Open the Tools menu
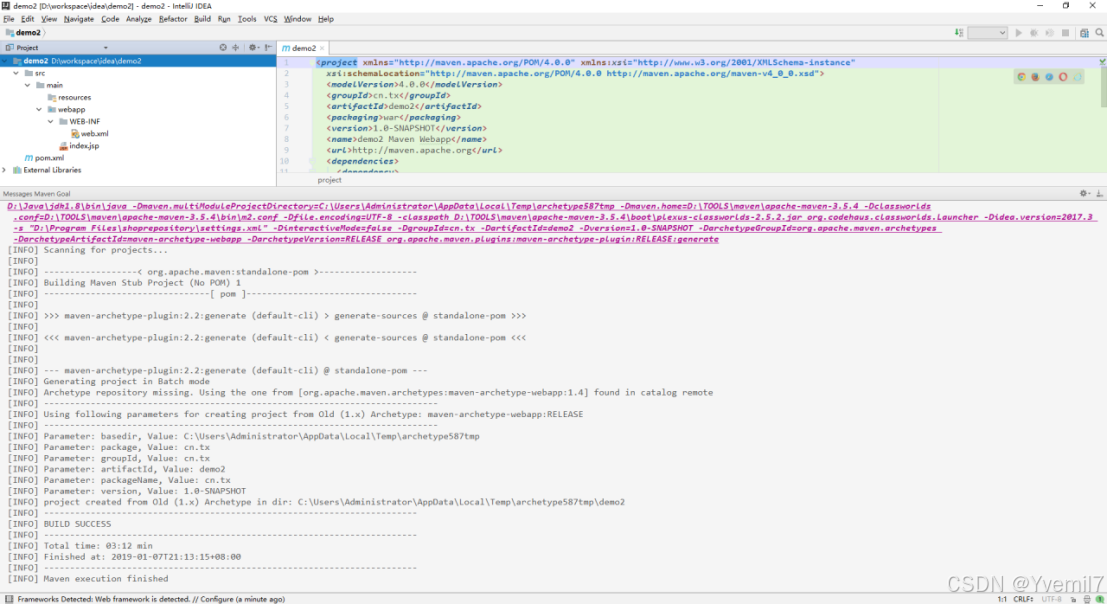 (x=247, y=19)
